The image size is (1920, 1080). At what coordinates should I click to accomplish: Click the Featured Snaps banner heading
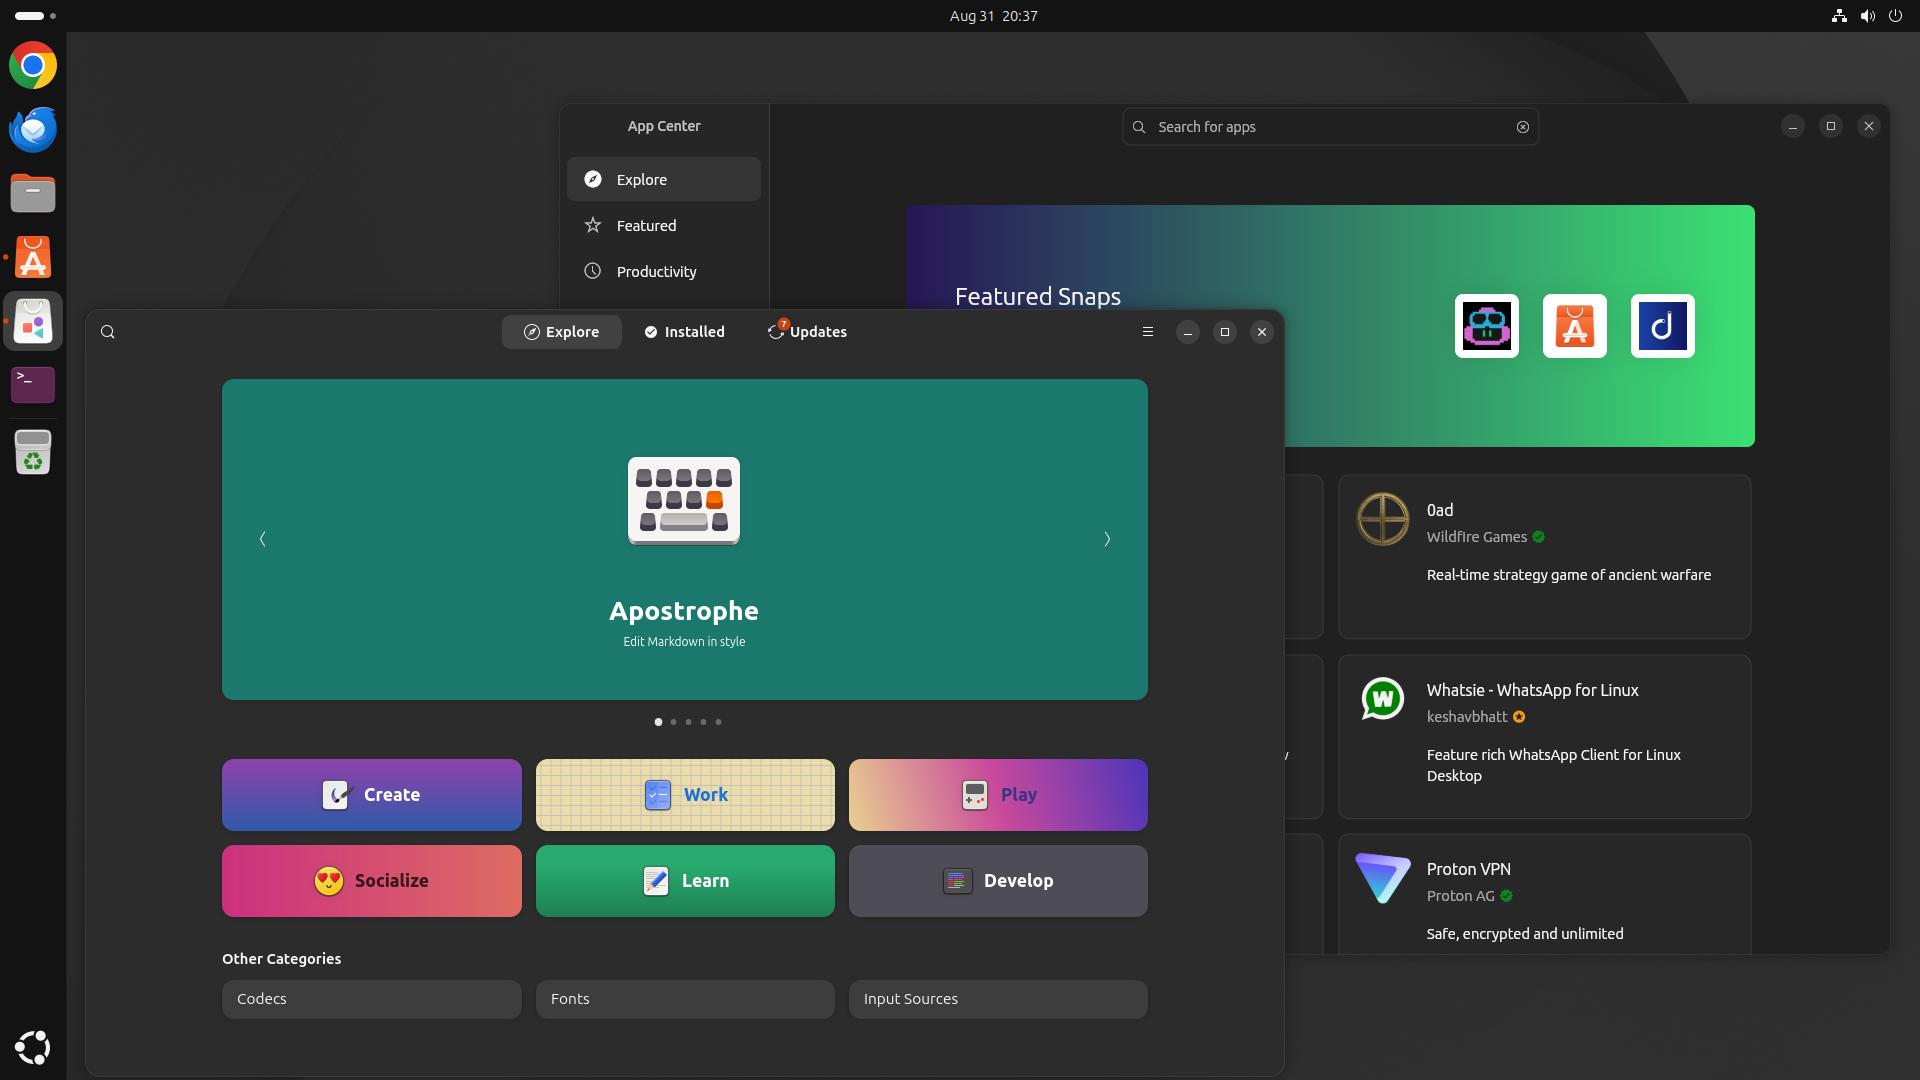pos(1038,296)
